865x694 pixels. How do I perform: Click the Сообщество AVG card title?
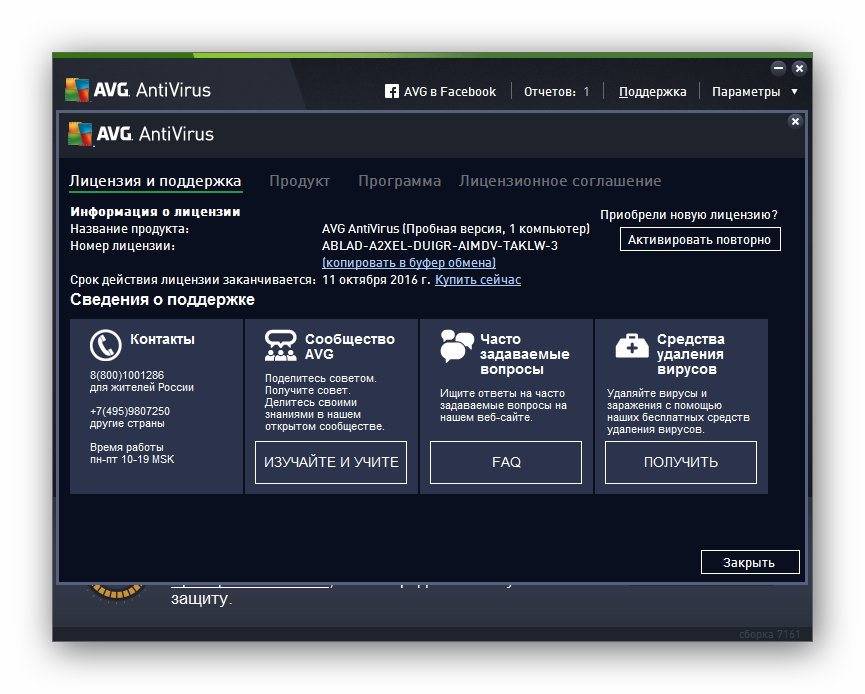pyautogui.click(x=350, y=346)
